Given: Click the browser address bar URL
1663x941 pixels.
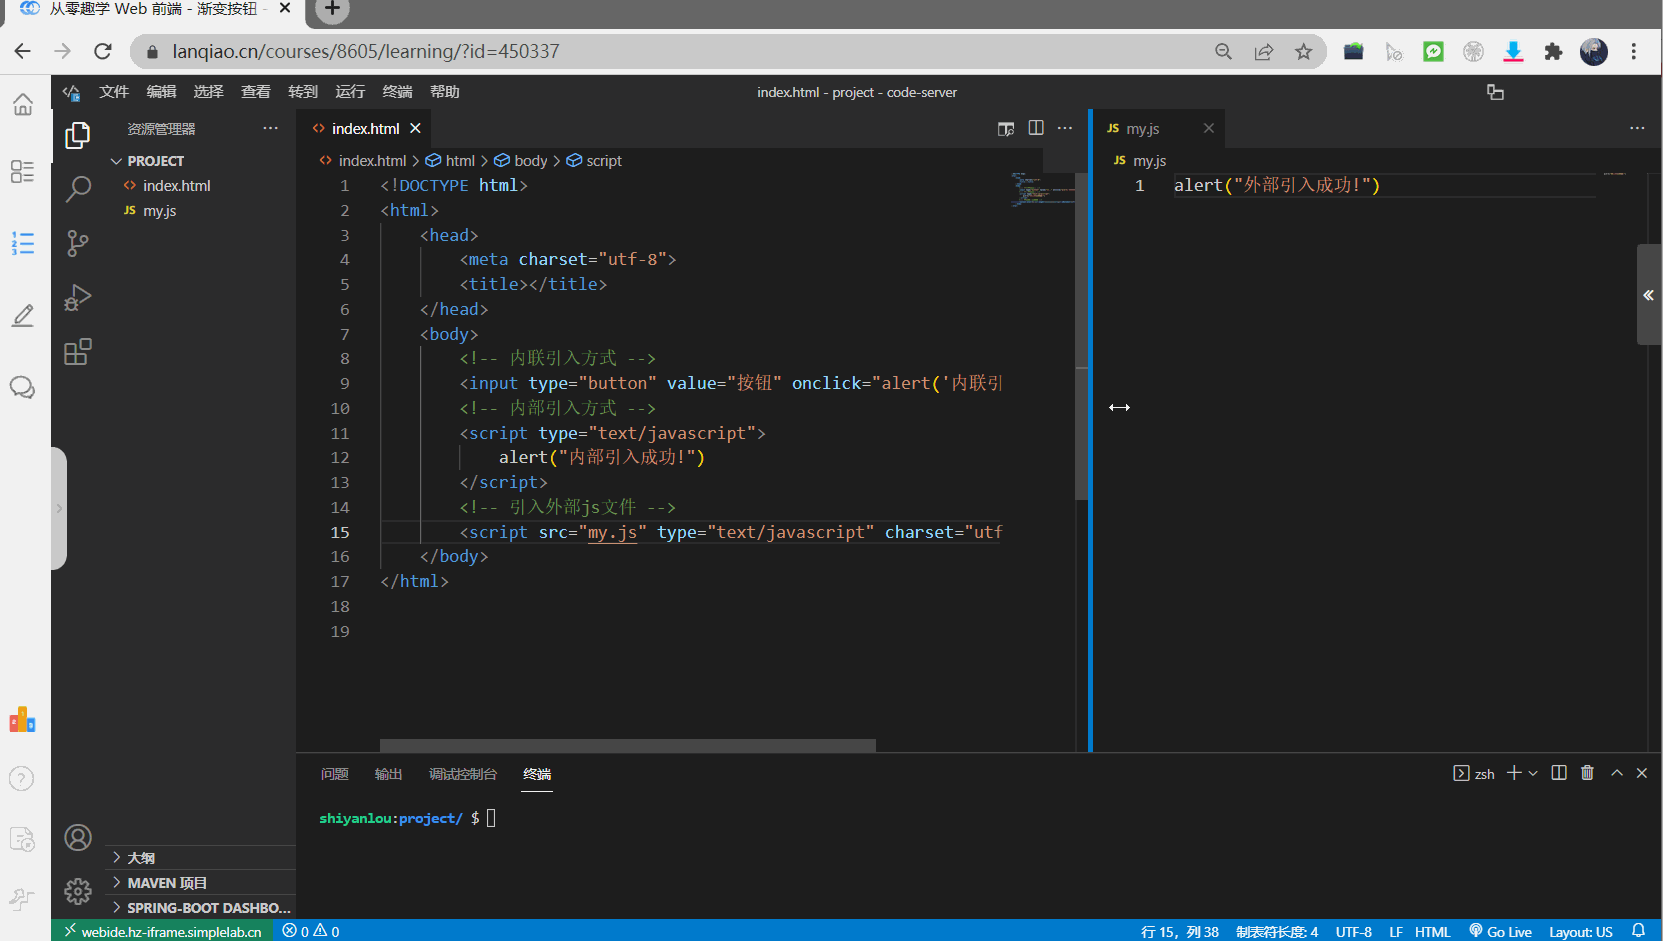Looking at the screenshot, I should pos(365,51).
